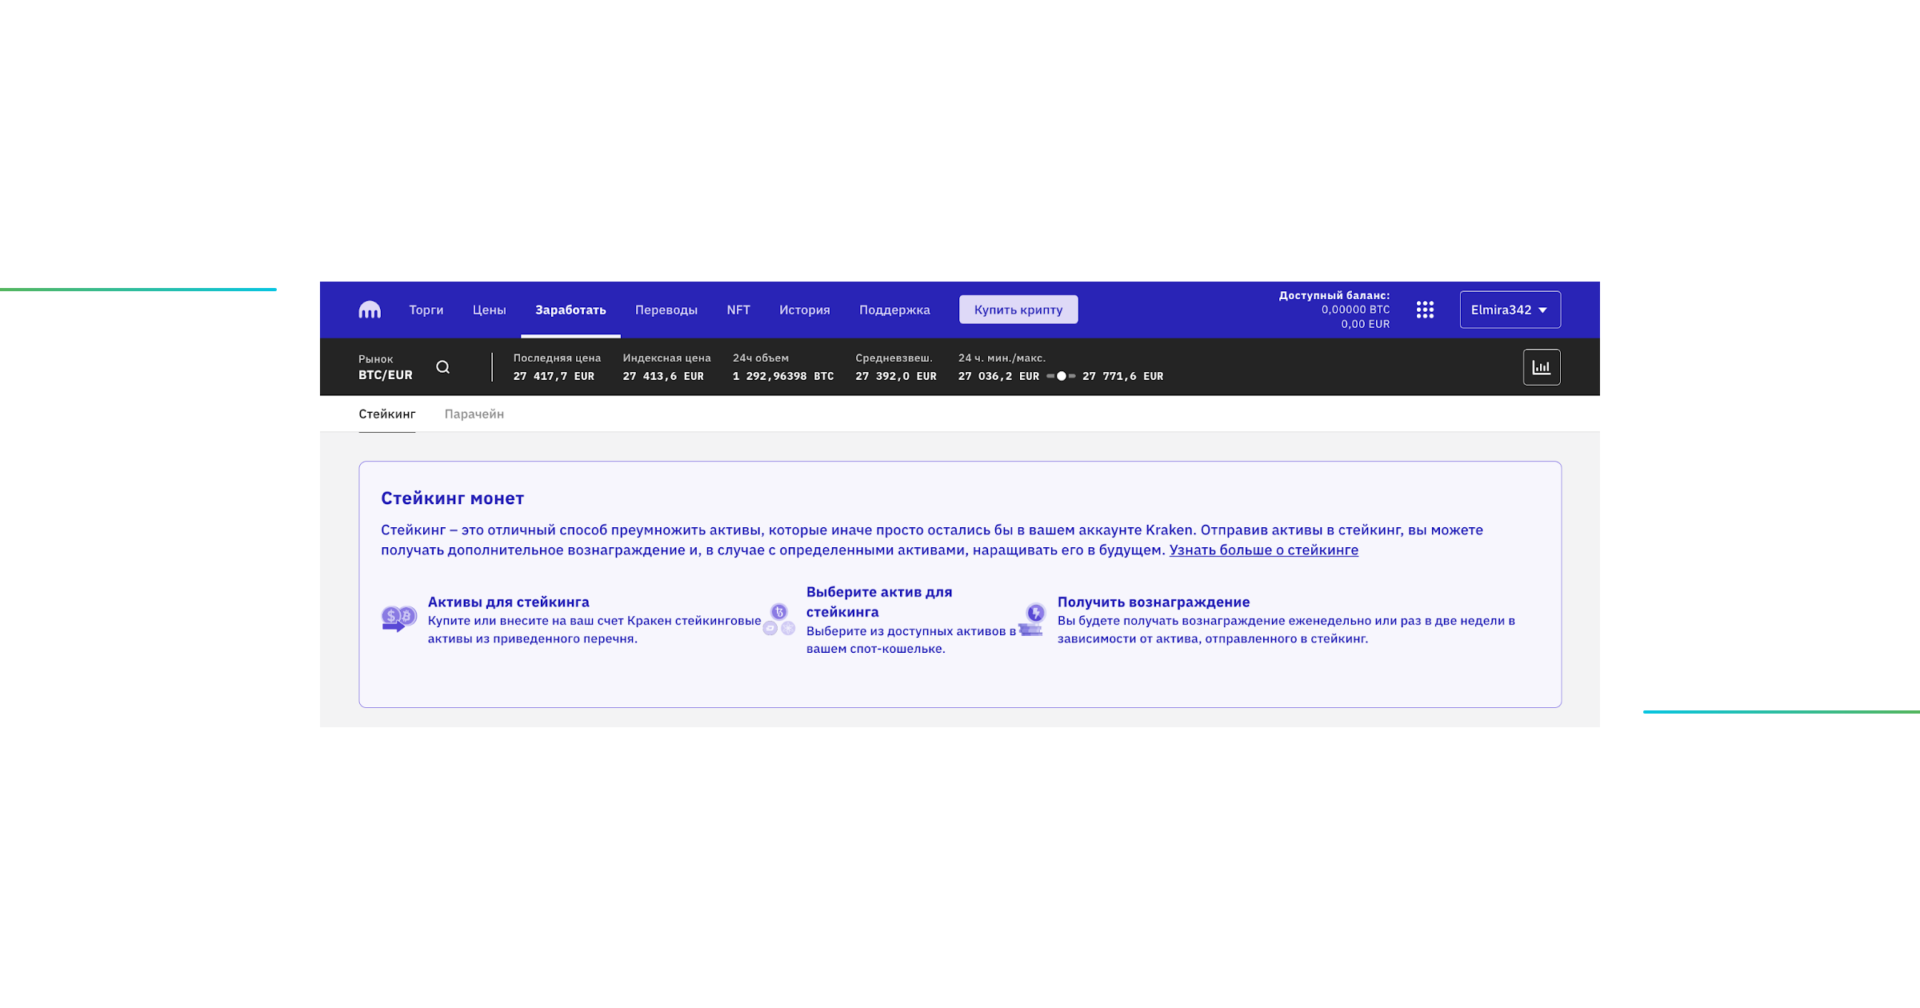Click the Kraken logo icon

(x=369, y=310)
